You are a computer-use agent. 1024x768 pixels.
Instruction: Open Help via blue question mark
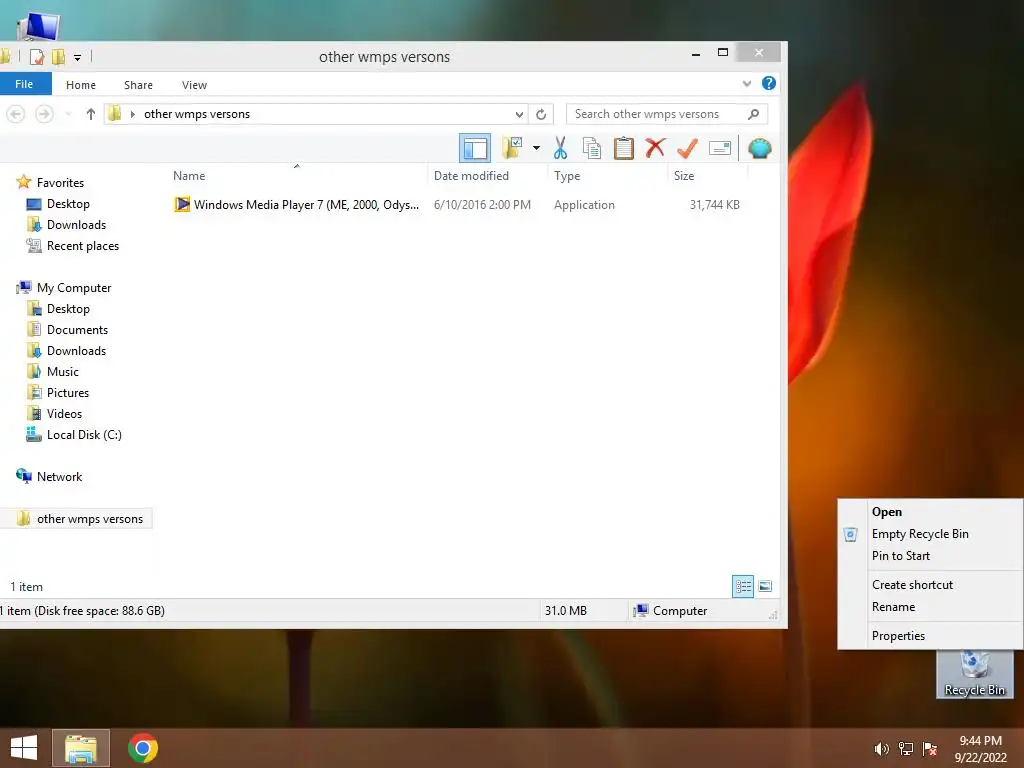click(769, 83)
